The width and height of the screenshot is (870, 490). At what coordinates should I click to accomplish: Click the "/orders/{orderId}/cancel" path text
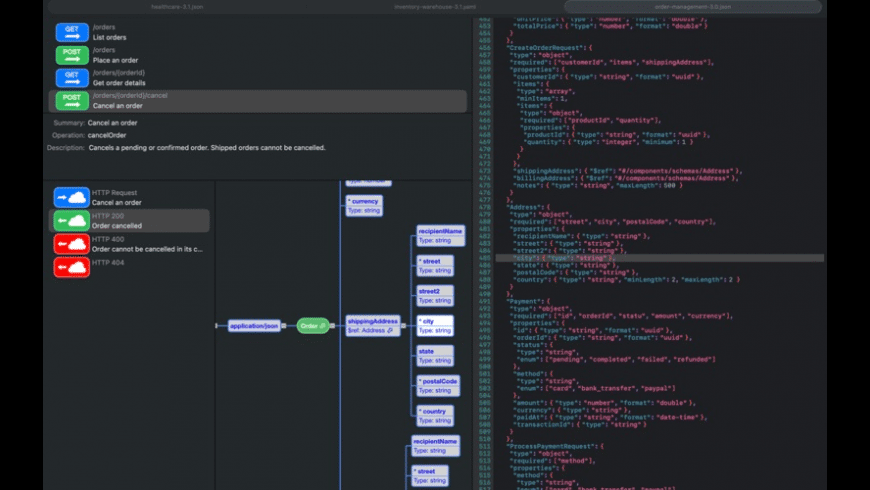[x=130, y=95]
